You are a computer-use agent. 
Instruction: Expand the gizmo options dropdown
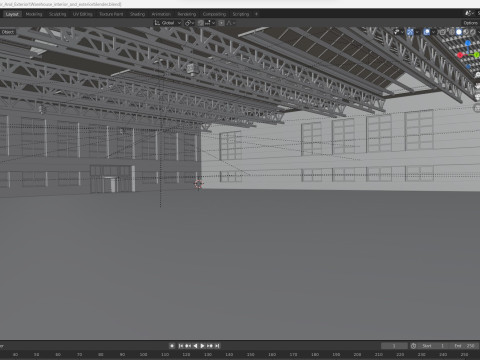[x=417, y=32]
